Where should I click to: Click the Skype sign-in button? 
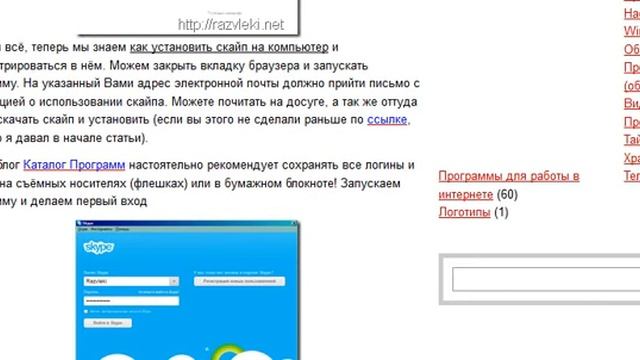pos(108,323)
